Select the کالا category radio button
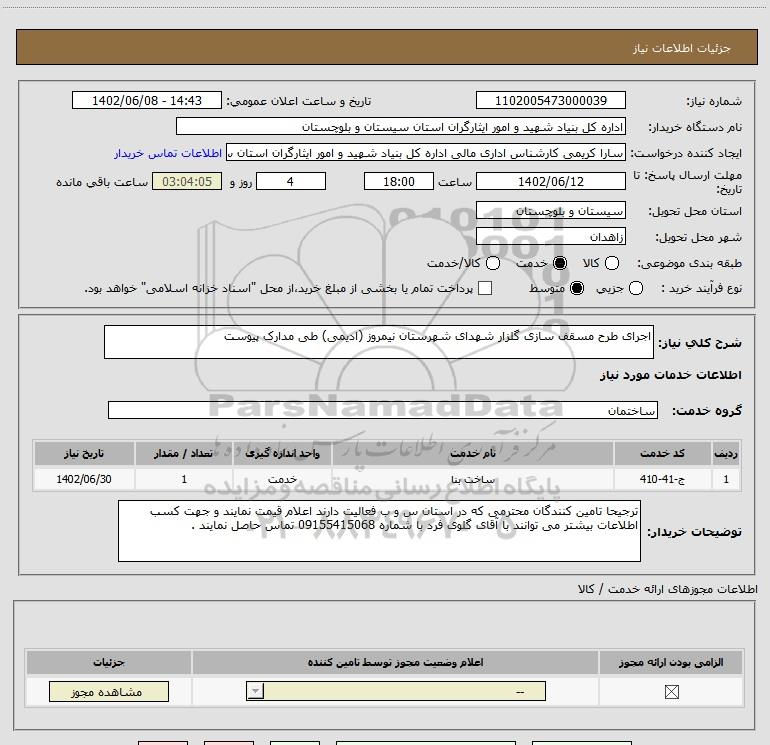Image resolution: width=770 pixels, height=745 pixels. tap(612, 263)
